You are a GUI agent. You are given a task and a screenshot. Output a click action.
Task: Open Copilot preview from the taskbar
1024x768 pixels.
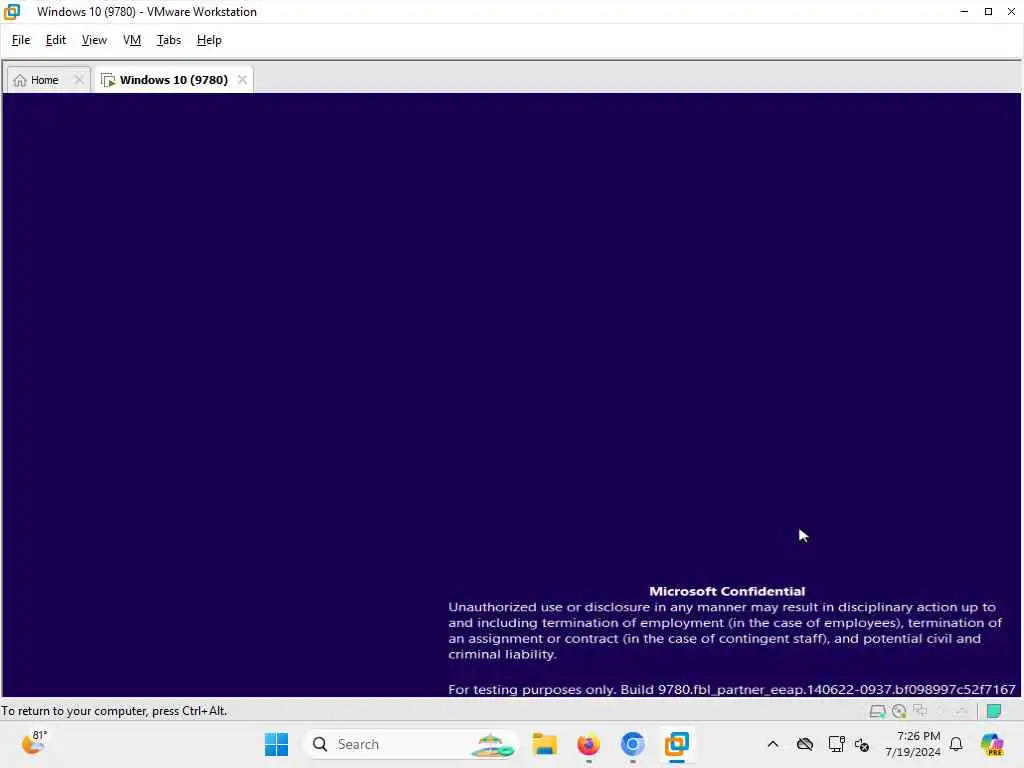[992, 744]
